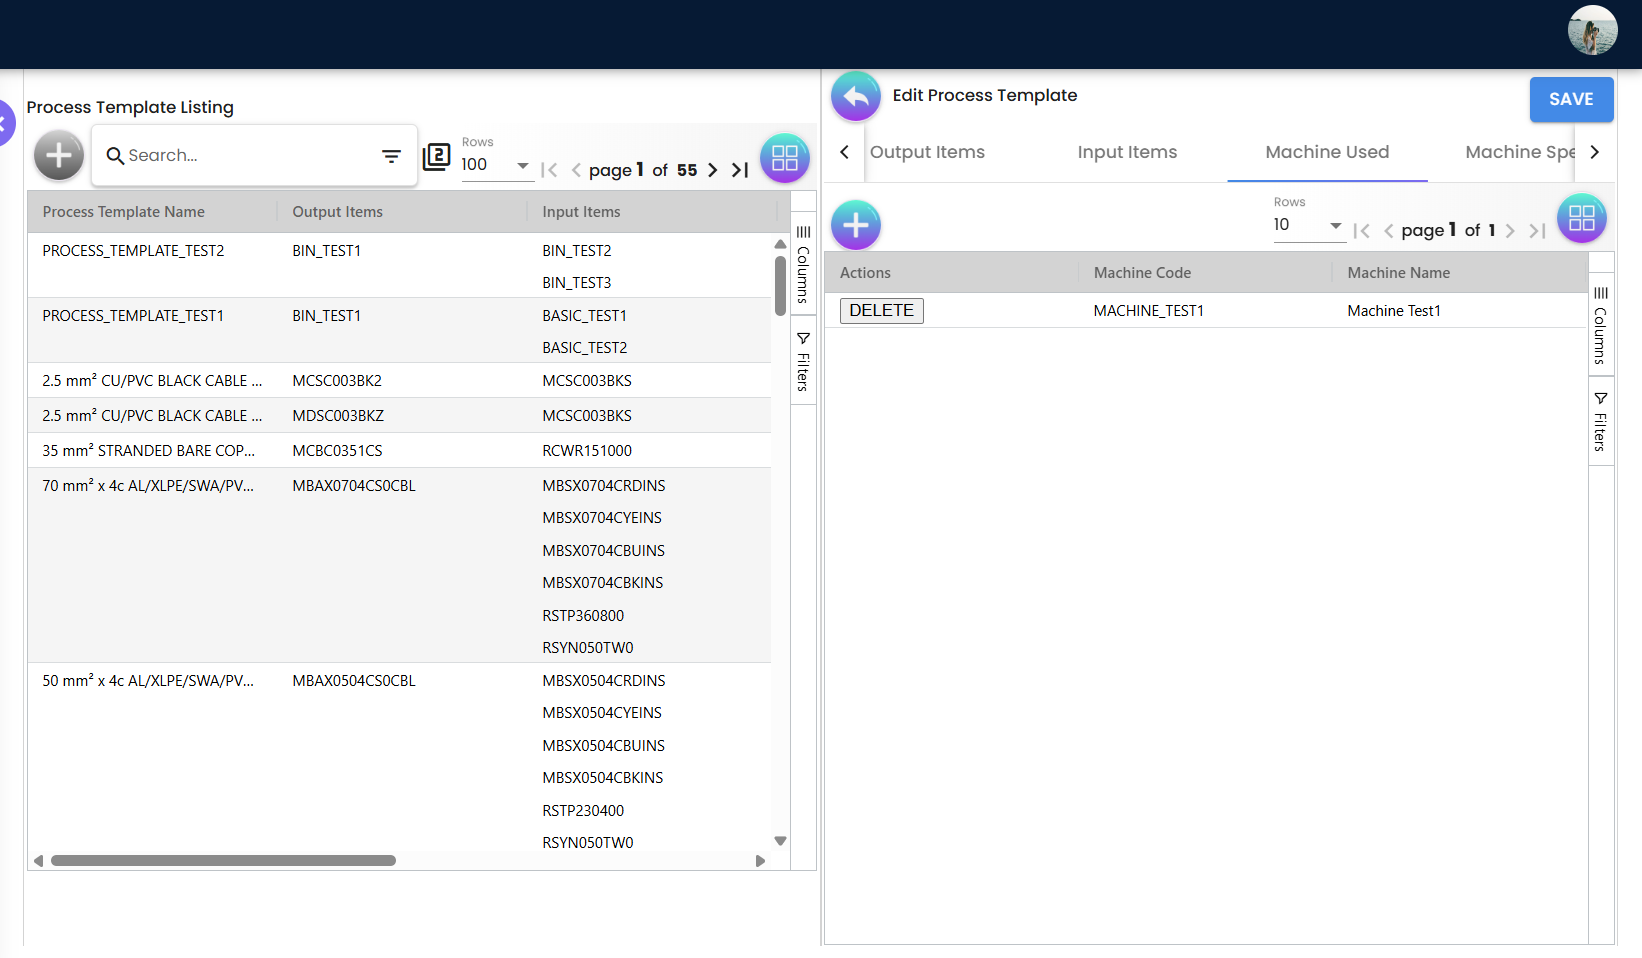This screenshot has height=958, width=1642.
Task: Open the user profile avatar
Action: point(1592,30)
